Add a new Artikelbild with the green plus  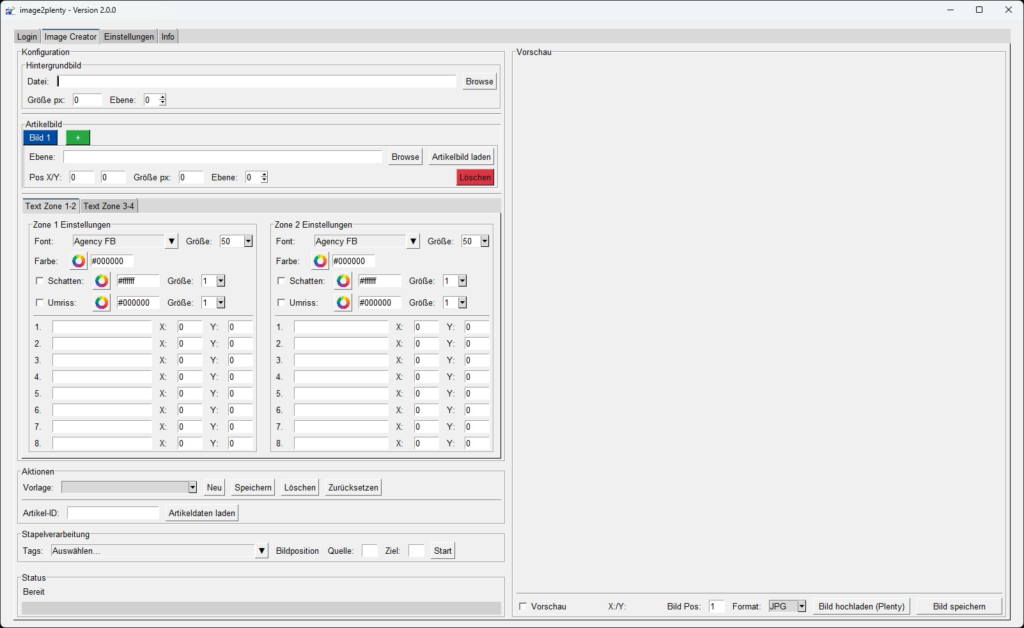[78, 138]
